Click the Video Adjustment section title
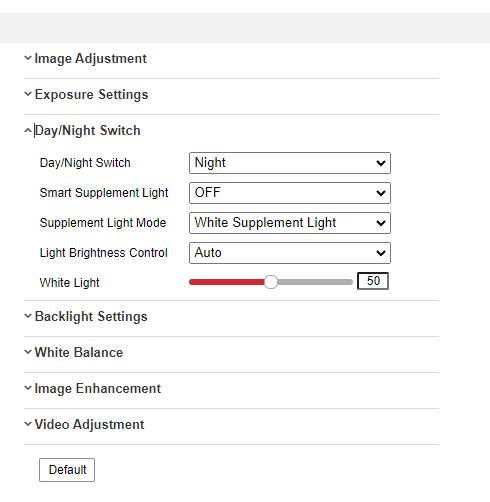The image size is (490, 502). coord(89,424)
